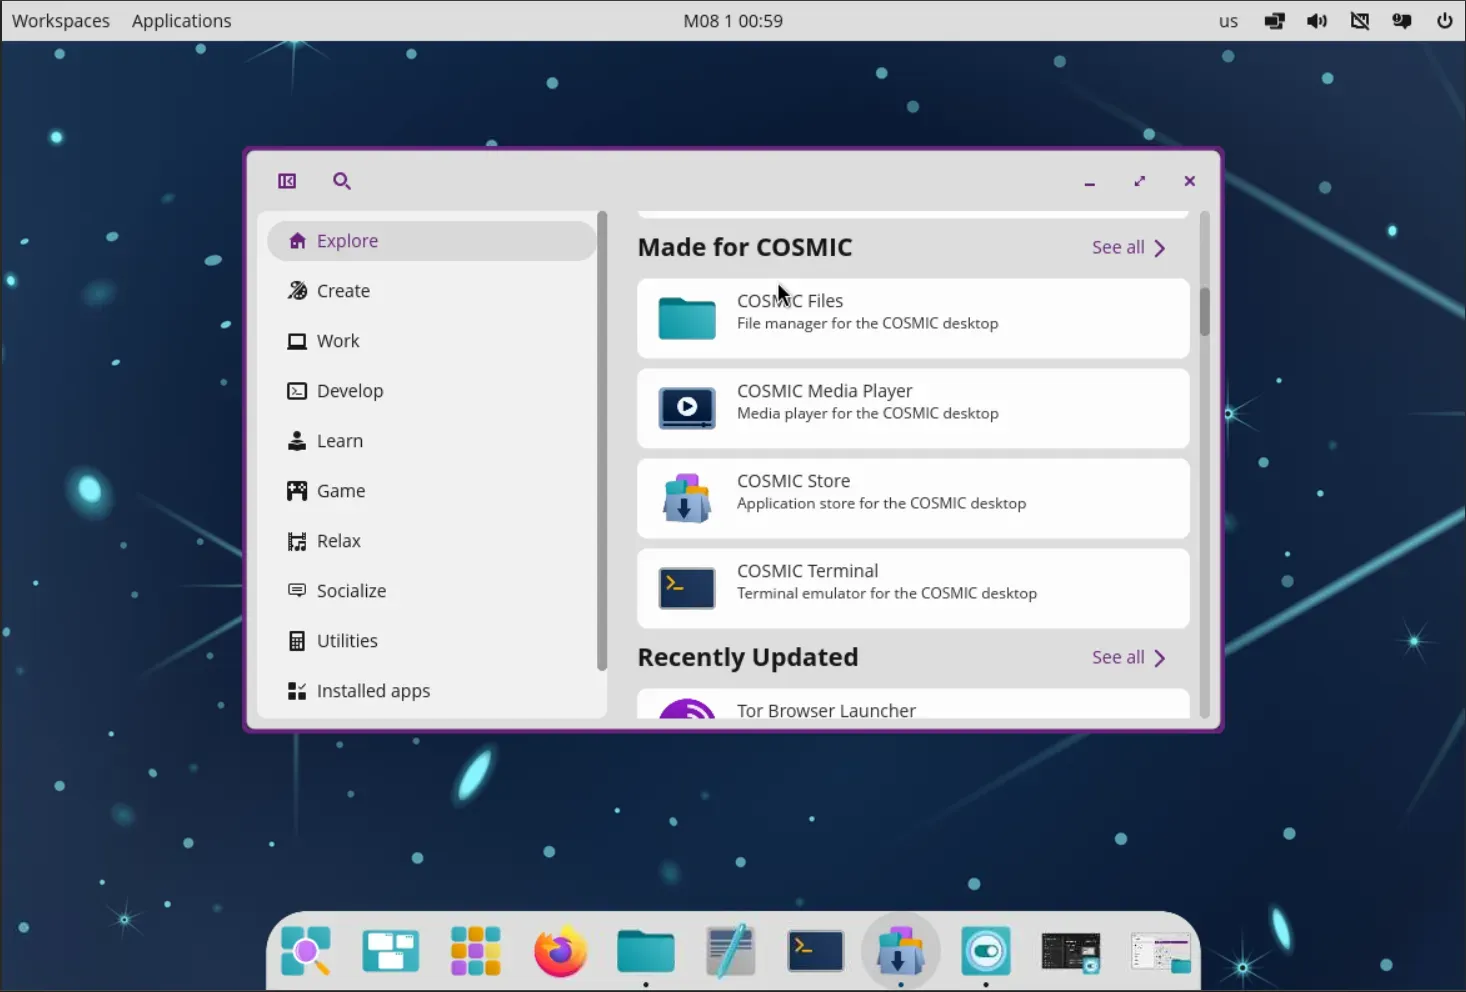Open the COSMIC Settings toggle icon in the dock
This screenshot has height=992, width=1466.
click(x=985, y=951)
